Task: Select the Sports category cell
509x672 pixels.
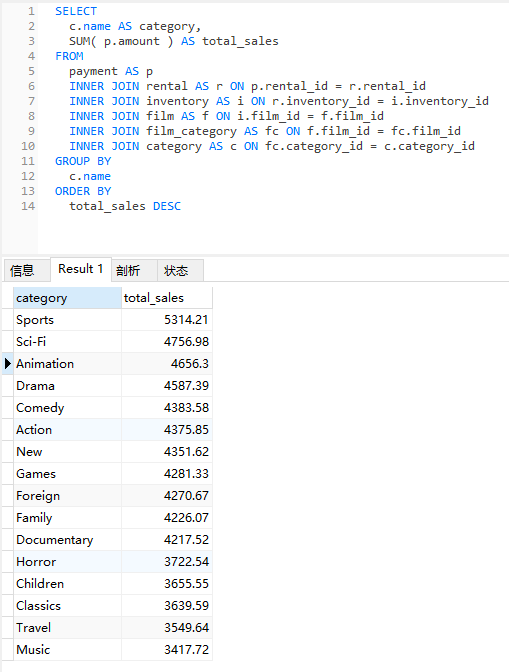Action: click(67, 320)
